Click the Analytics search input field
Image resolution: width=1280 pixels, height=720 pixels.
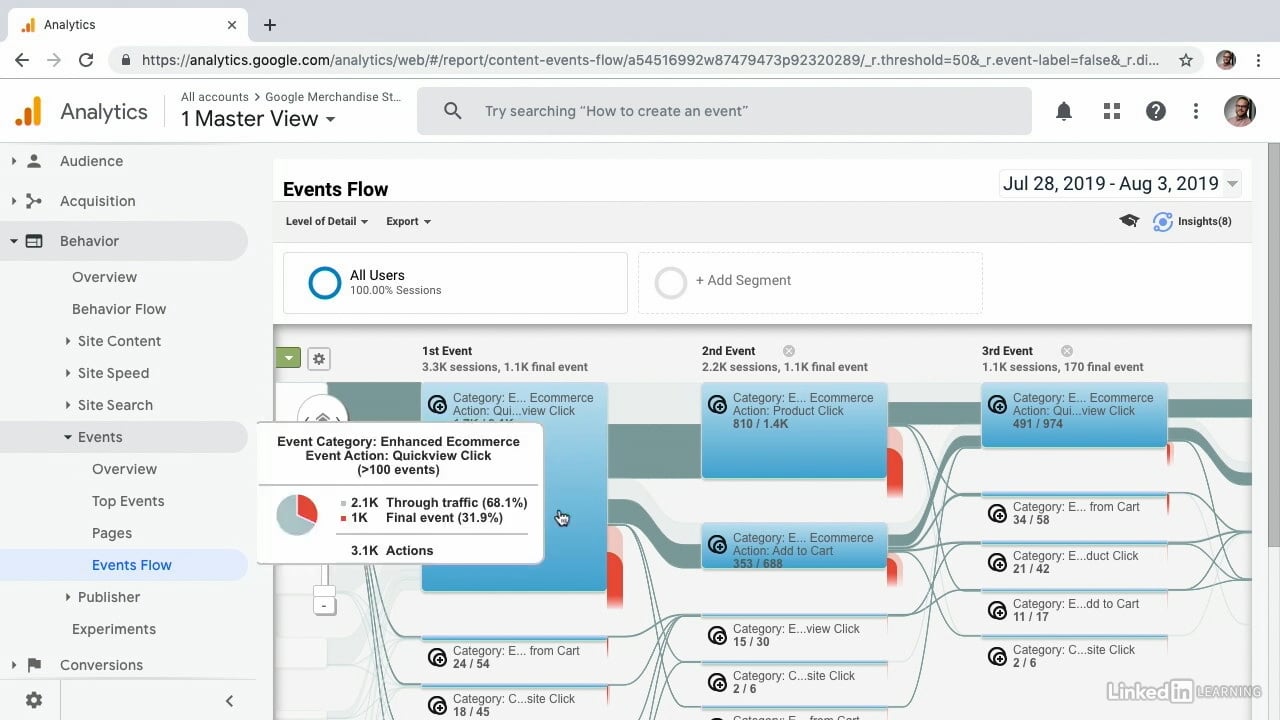(724, 111)
